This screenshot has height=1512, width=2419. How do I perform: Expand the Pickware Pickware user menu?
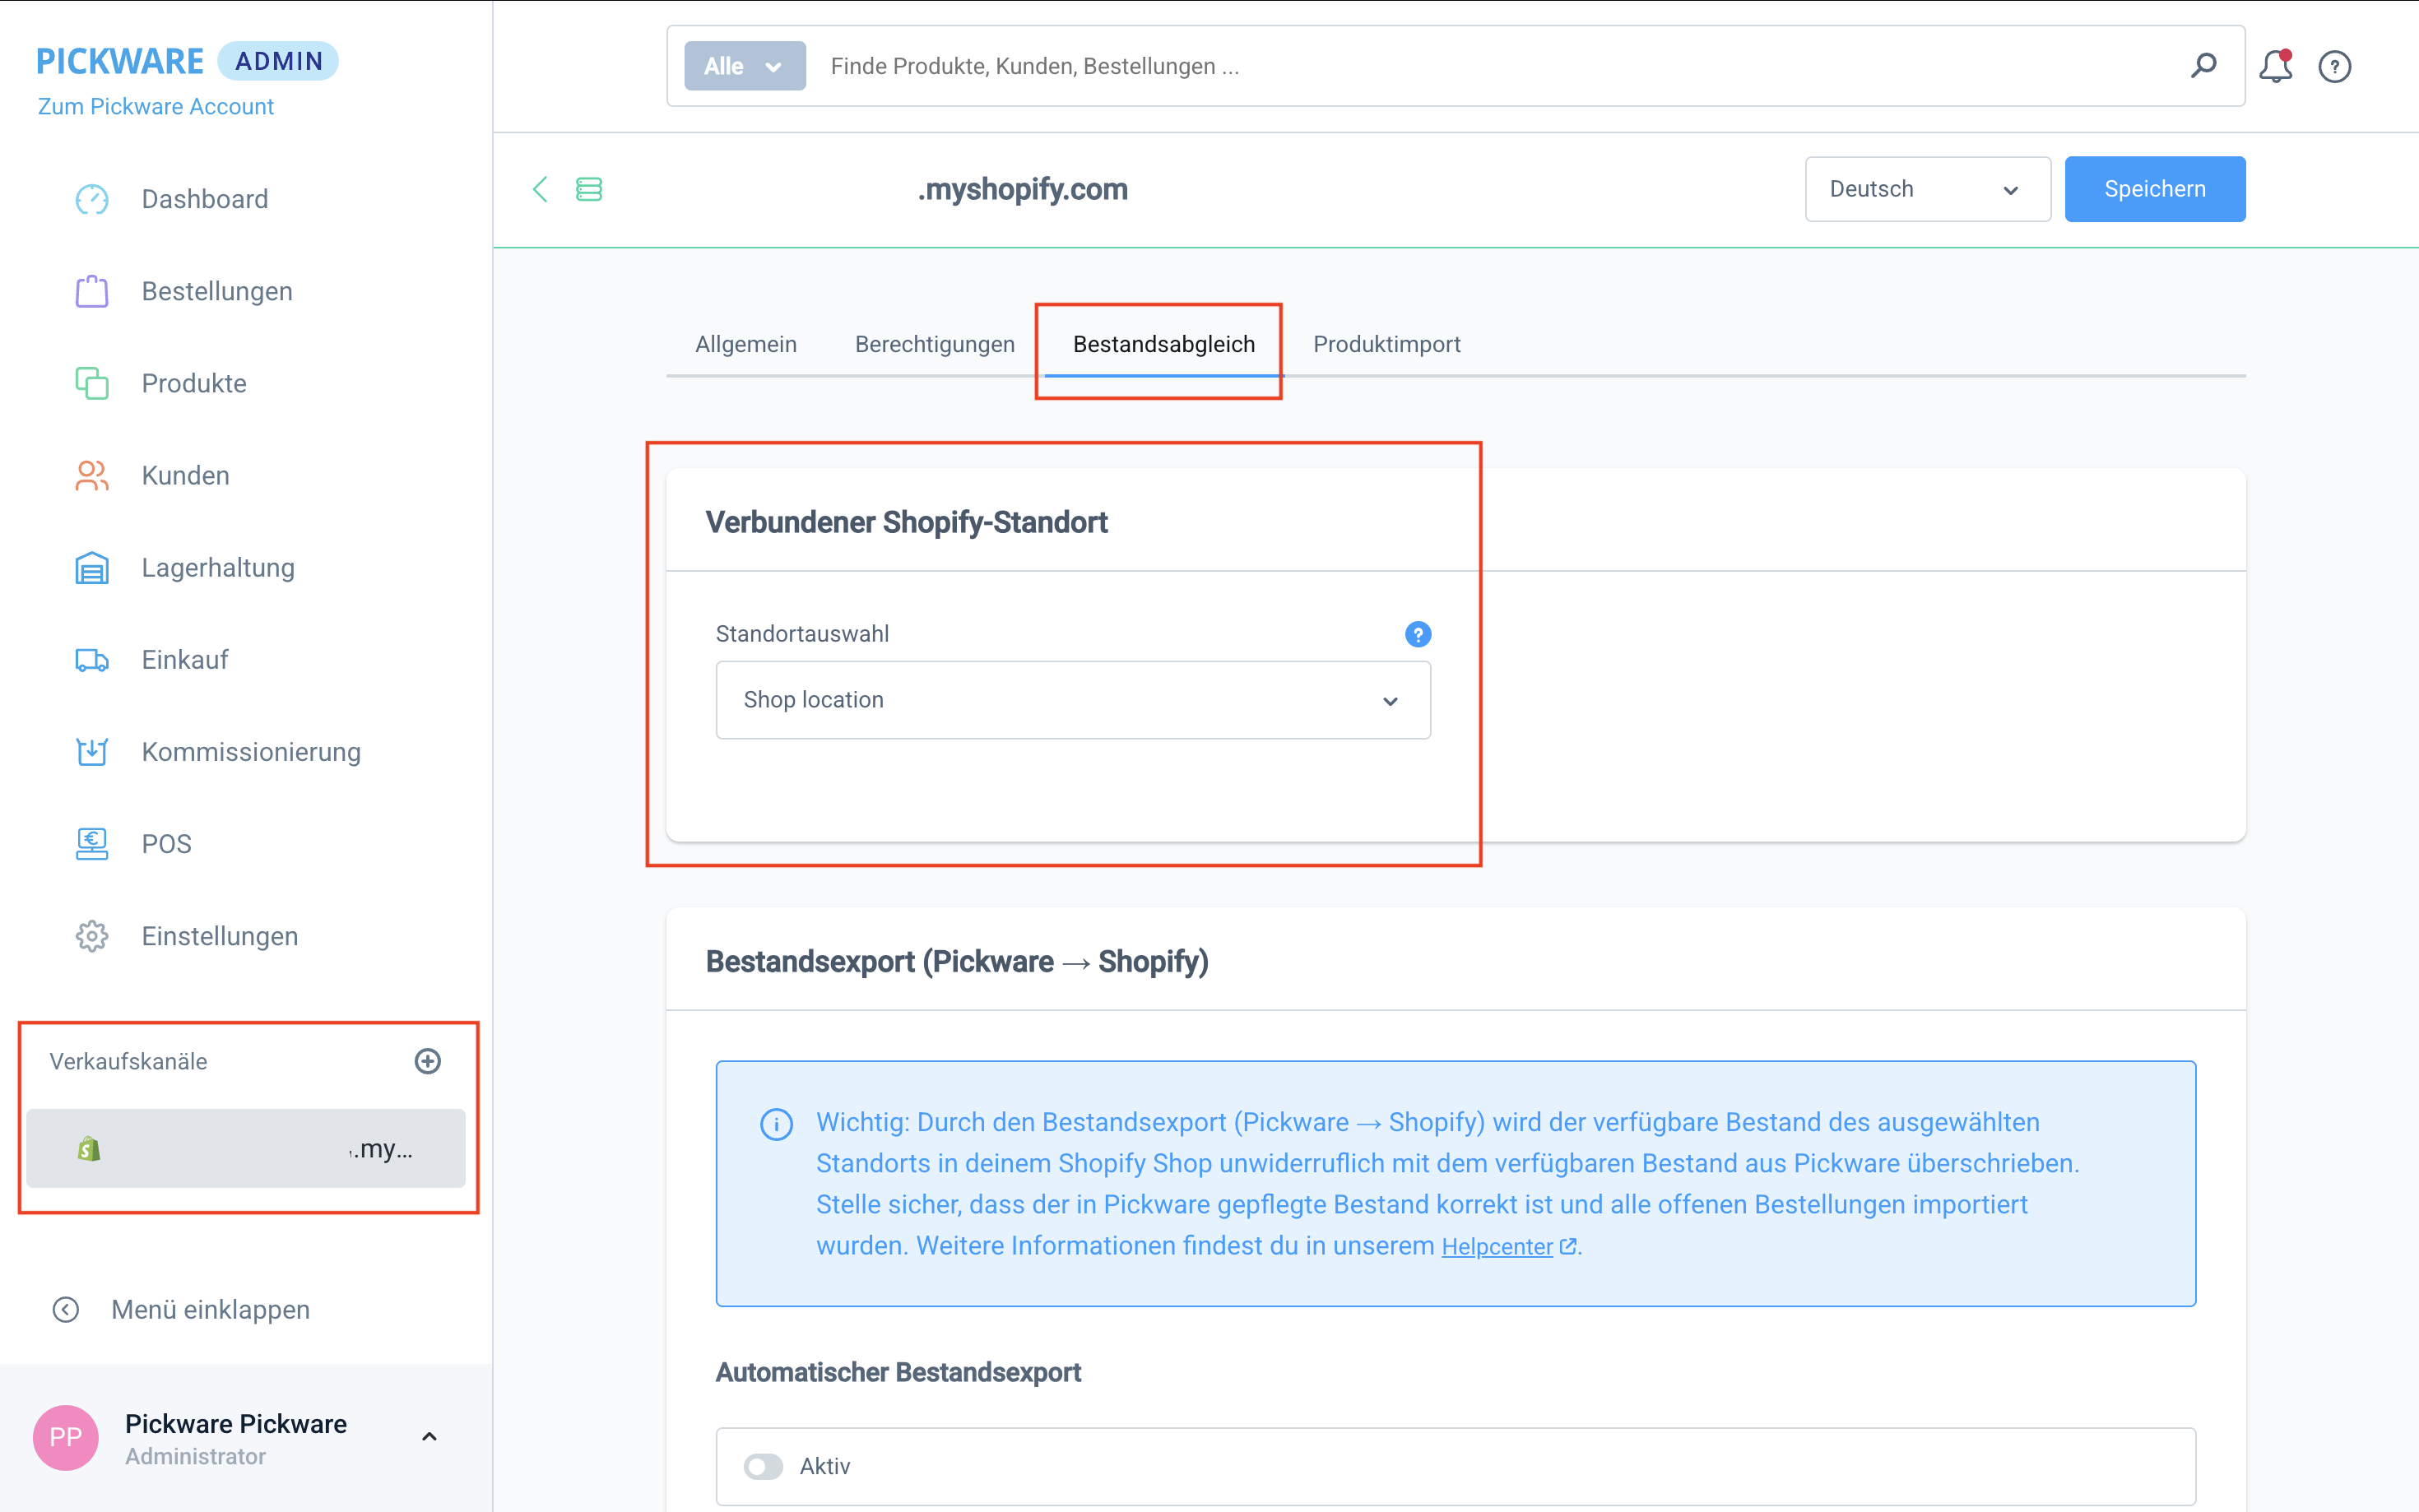click(x=430, y=1437)
